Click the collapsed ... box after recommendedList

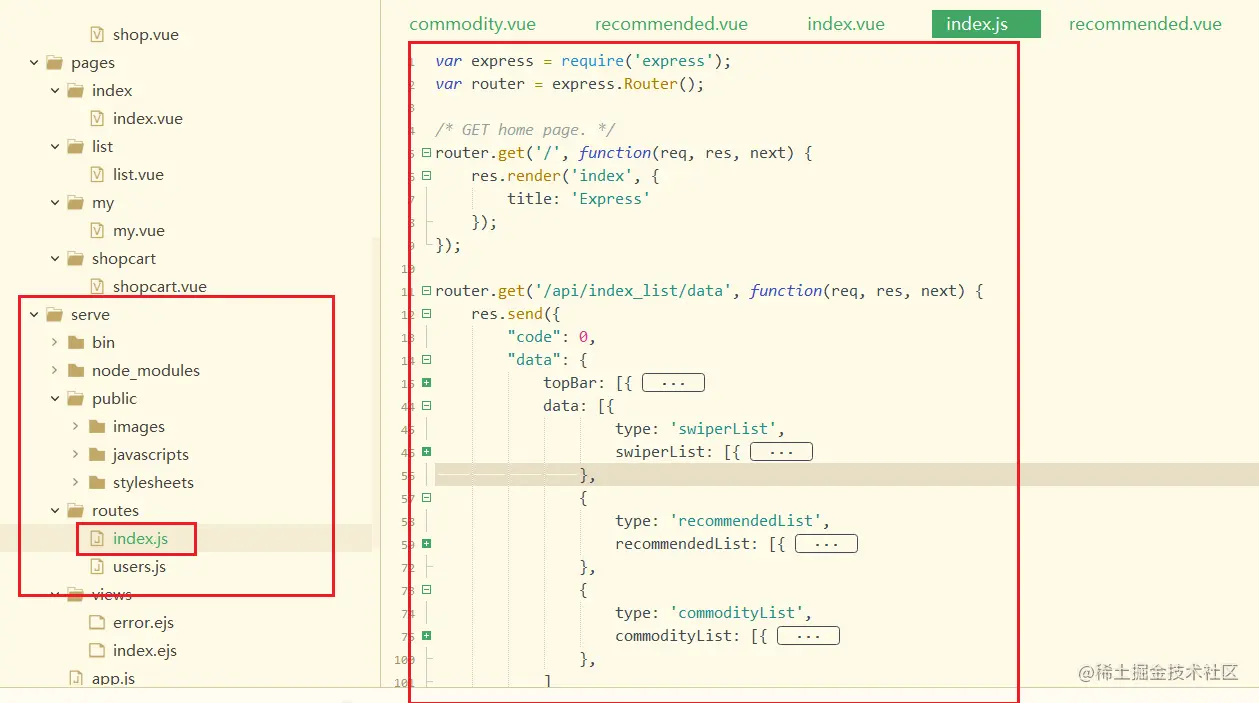pos(826,544)
